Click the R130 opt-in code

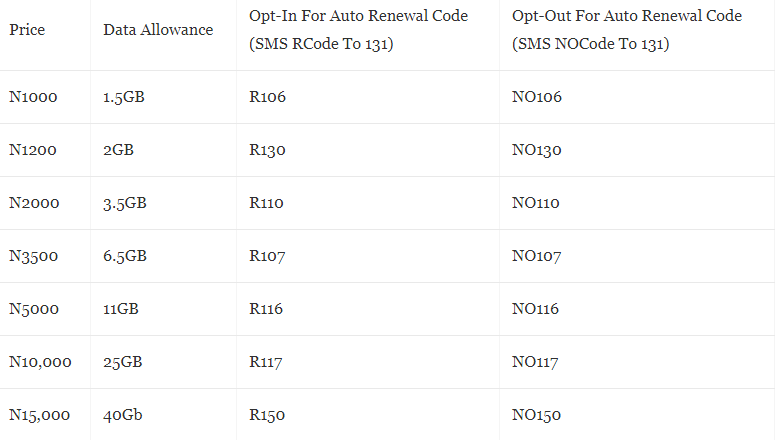[x=267, y=150]
